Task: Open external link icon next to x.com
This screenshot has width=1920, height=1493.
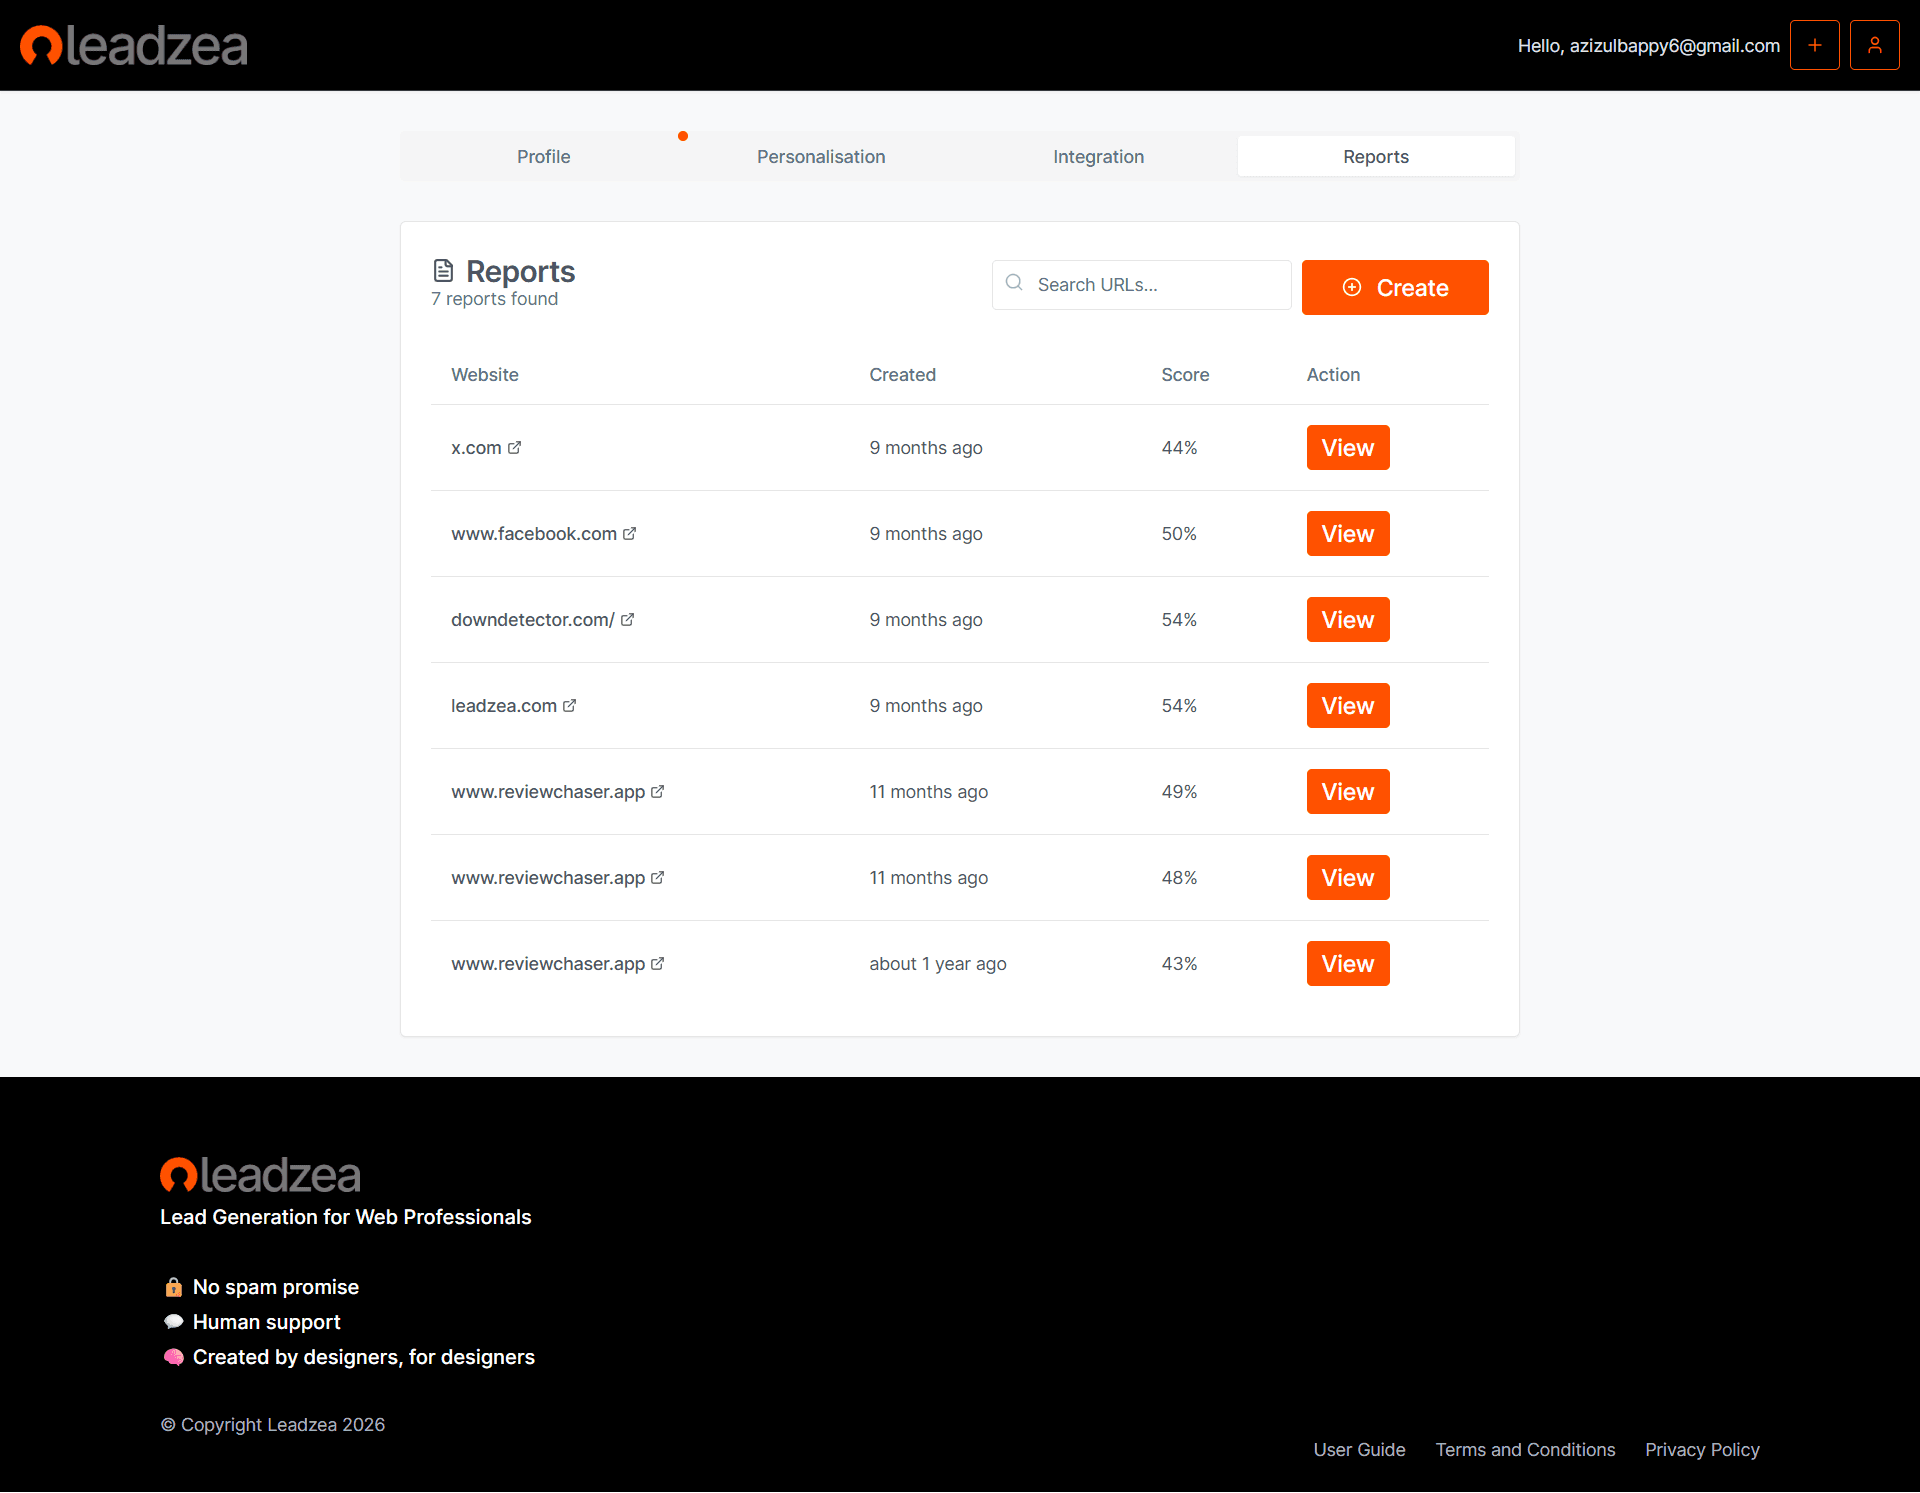Action: (x=514, y=448)
